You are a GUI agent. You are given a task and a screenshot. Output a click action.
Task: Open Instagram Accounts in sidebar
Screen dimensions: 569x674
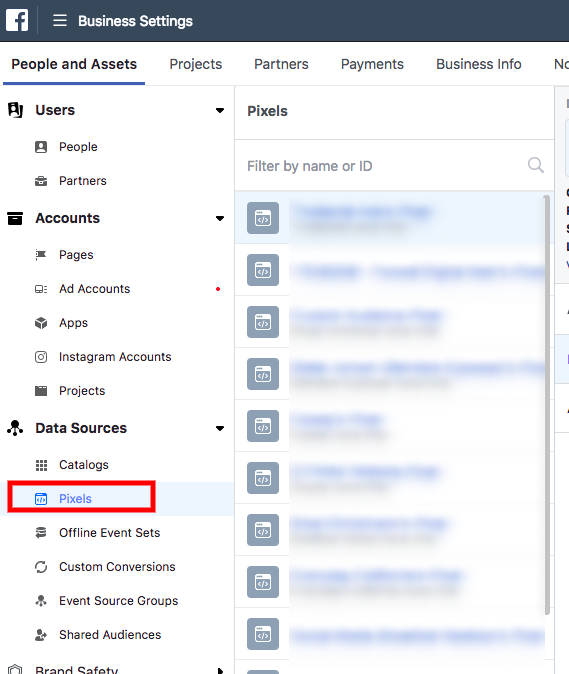click(x=115, y=357)
